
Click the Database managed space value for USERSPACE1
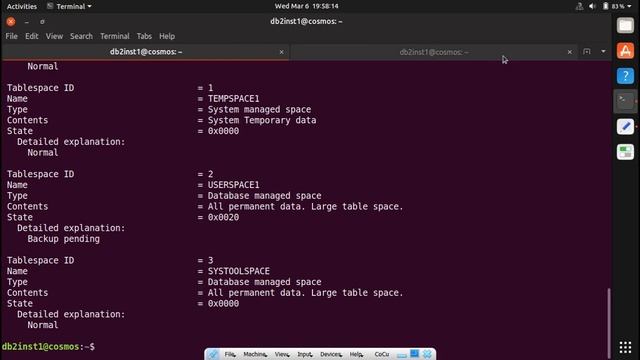click(264, 196)
